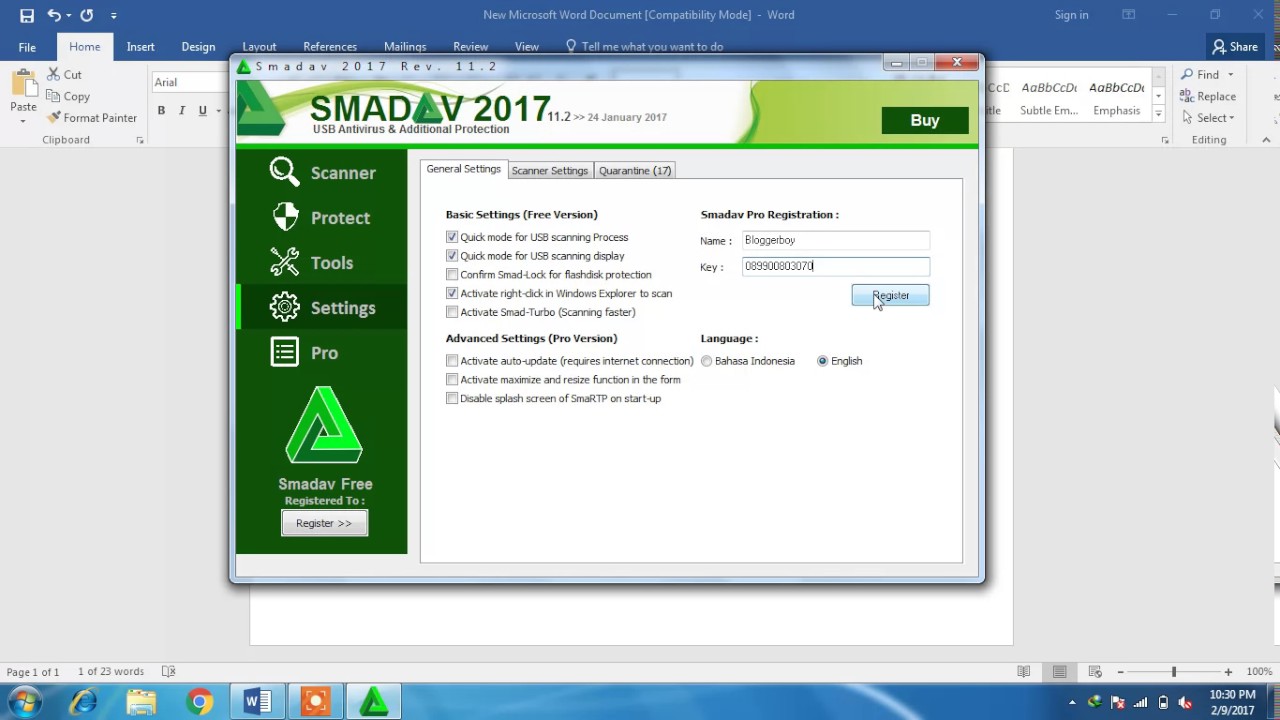
Task: Switch to the Quarantine tab
Action: pyautogui.click(x=635, y=170)
